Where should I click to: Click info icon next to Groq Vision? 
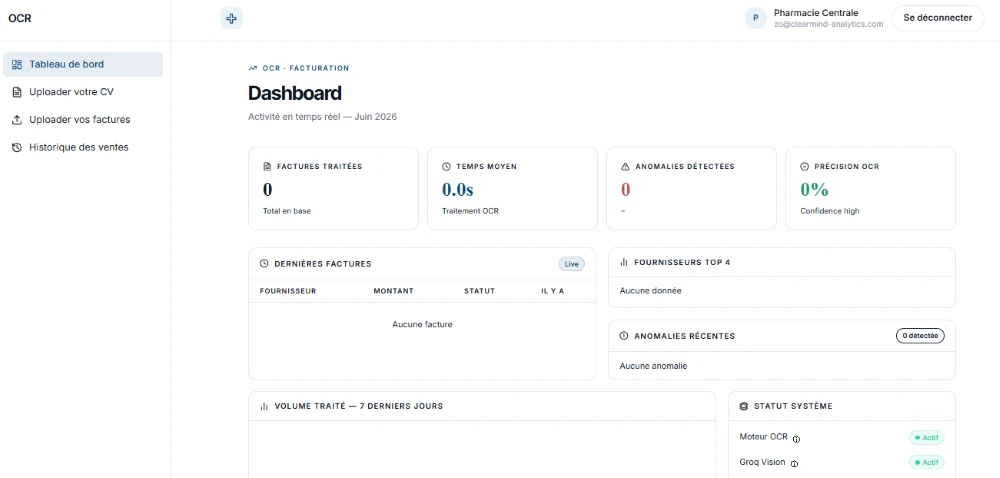click(x=795, y=464)
